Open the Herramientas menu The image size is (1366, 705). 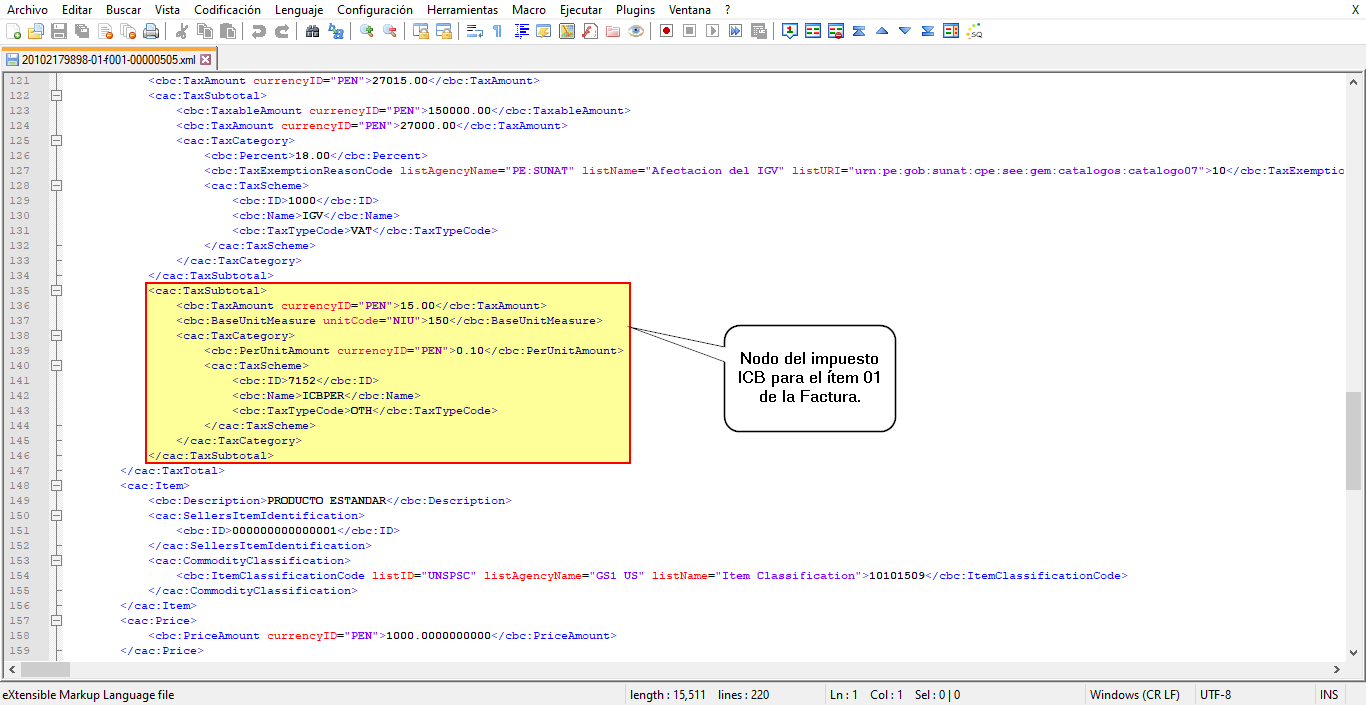tap(462, 9)
